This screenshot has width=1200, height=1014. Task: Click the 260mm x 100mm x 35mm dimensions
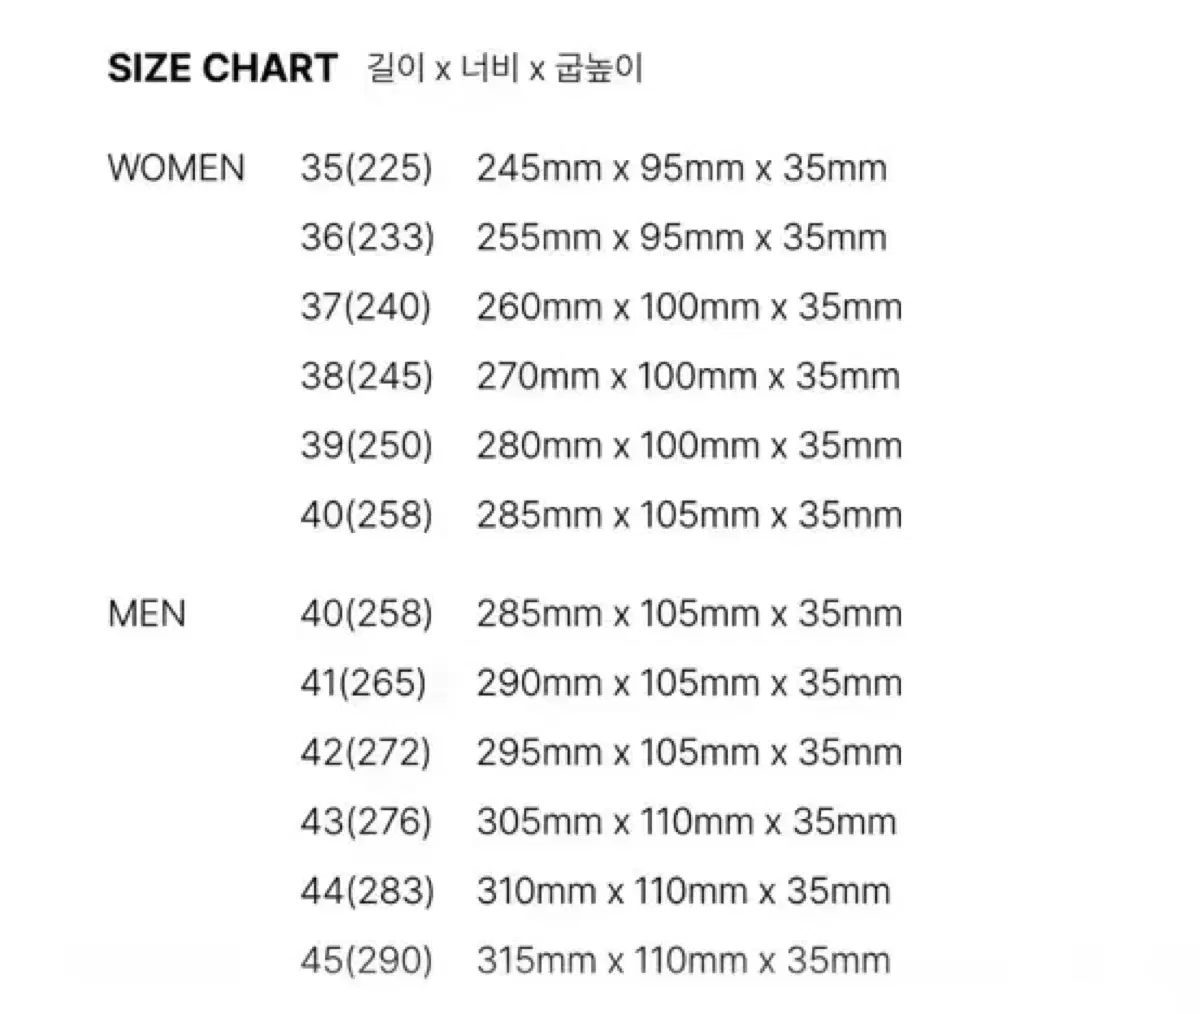(689, 306)
